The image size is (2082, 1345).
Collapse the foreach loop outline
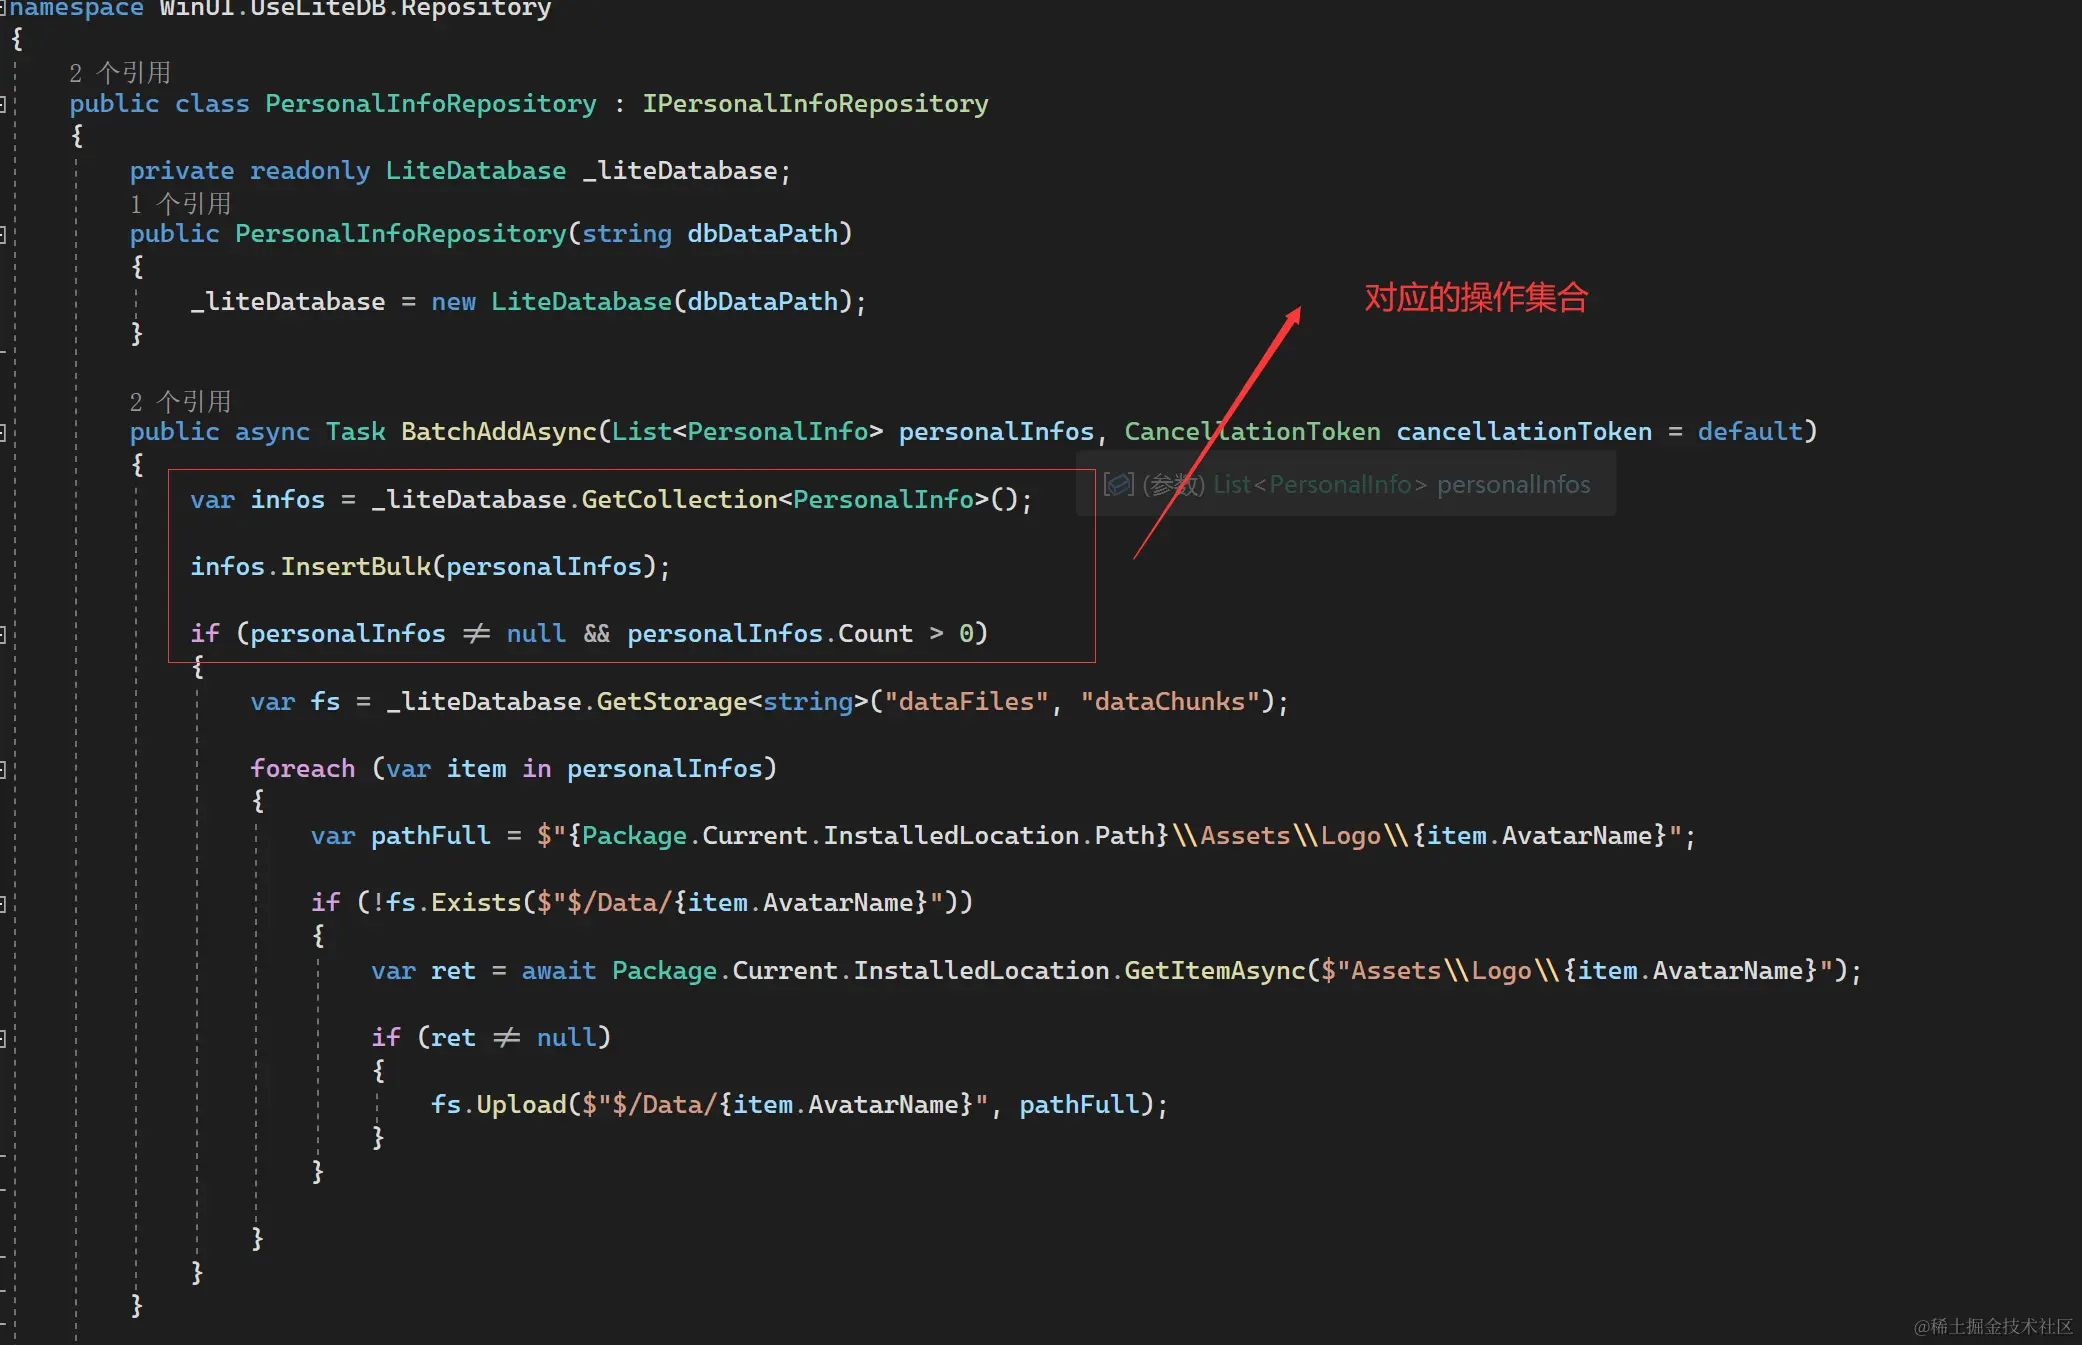pos(3,769)
